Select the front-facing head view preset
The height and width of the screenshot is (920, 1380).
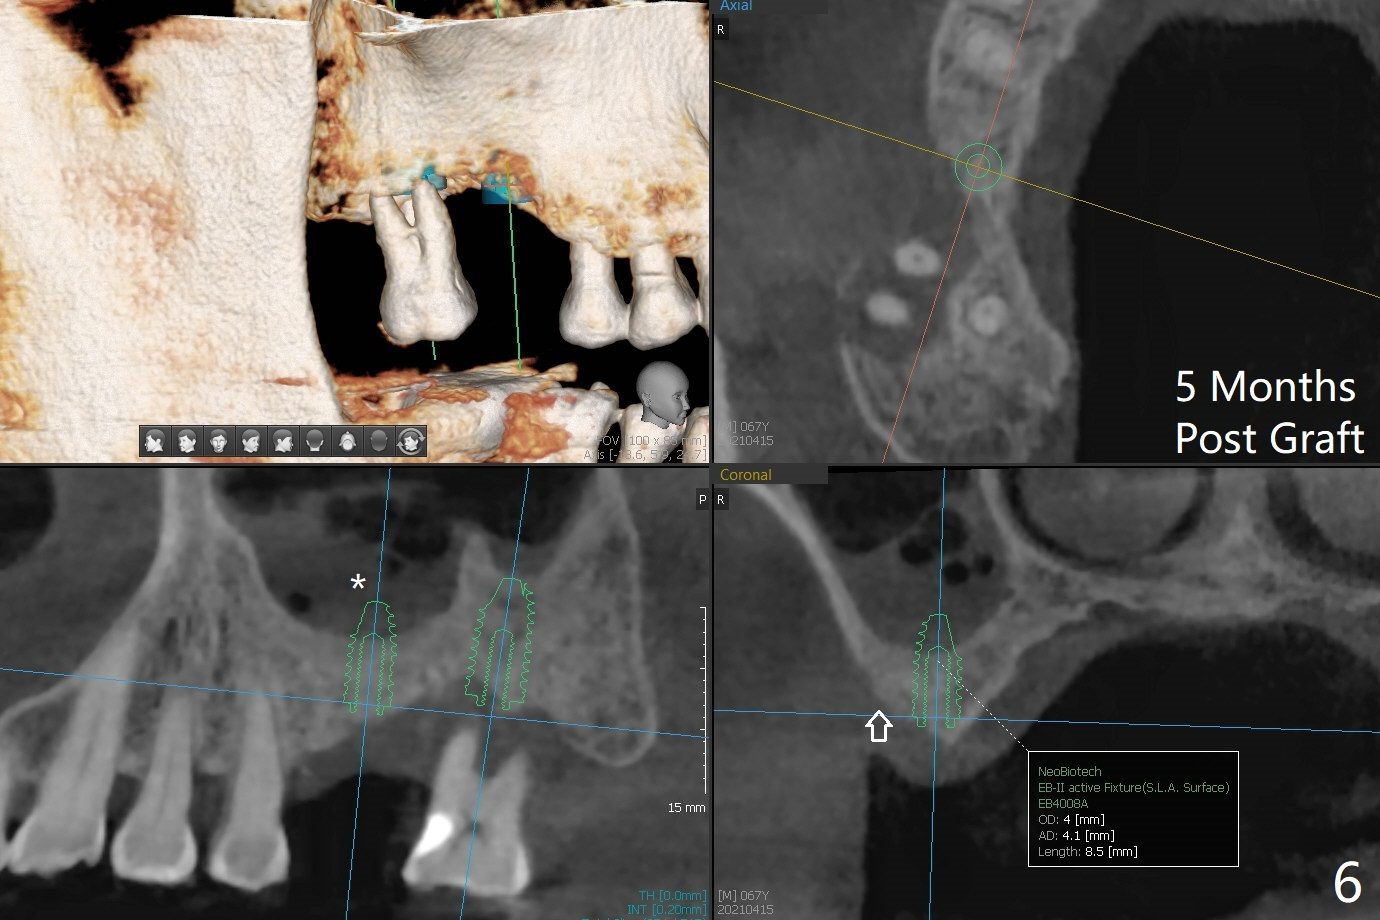219,441
